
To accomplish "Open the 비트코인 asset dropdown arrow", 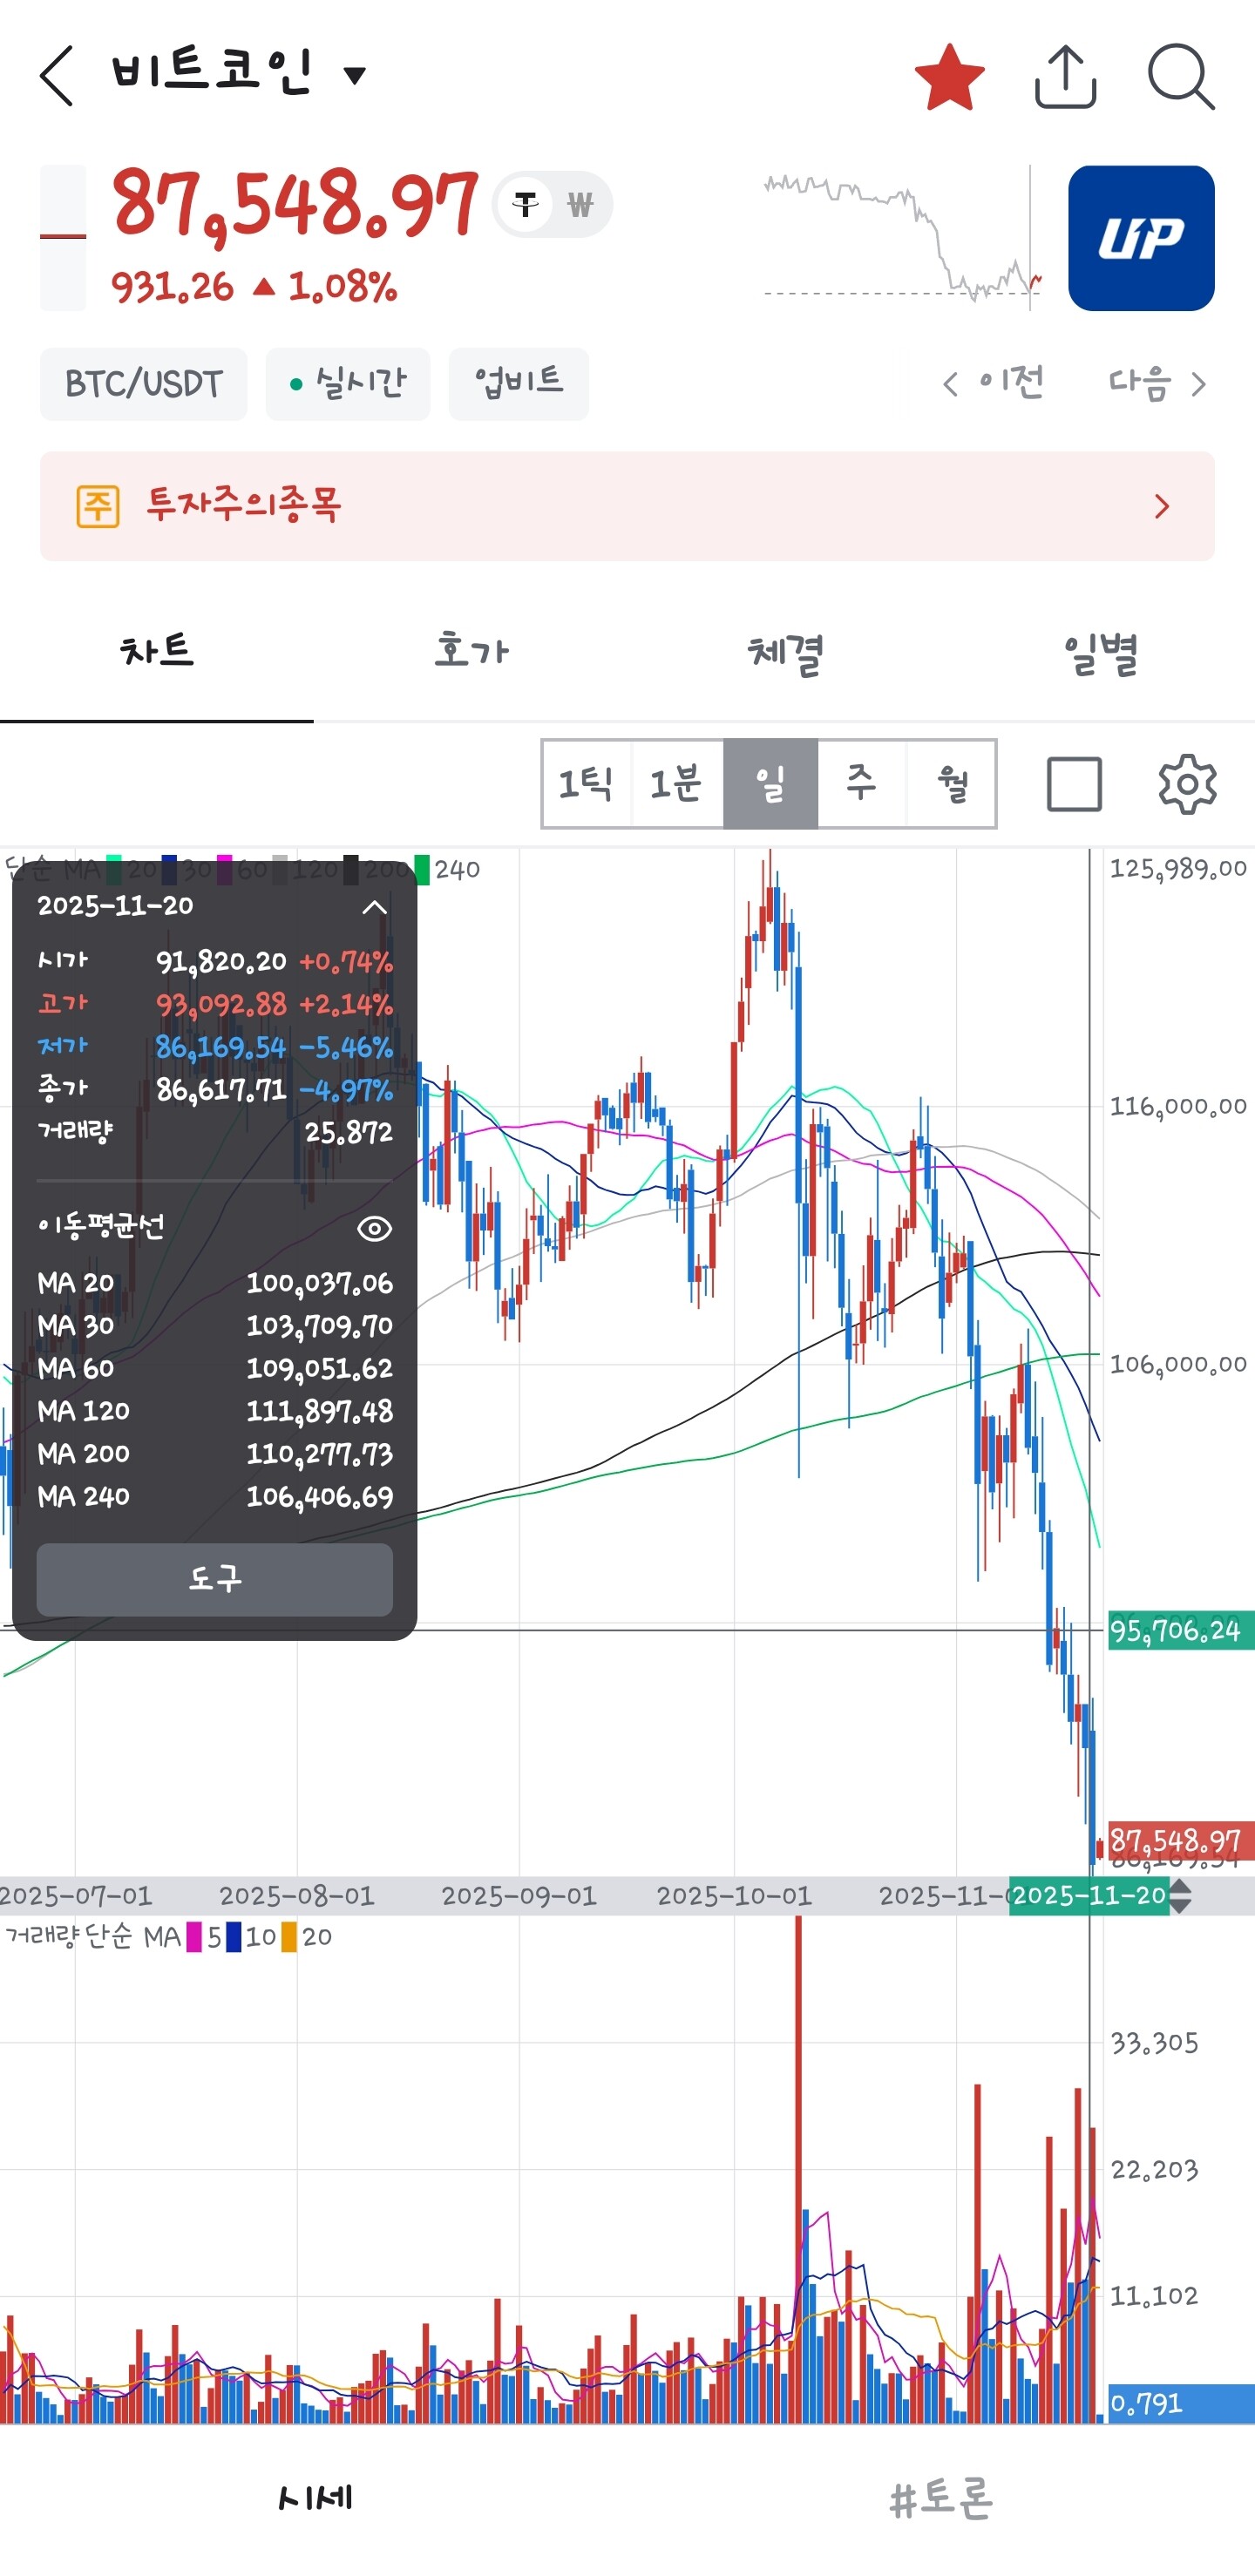I will pos(354,74).
